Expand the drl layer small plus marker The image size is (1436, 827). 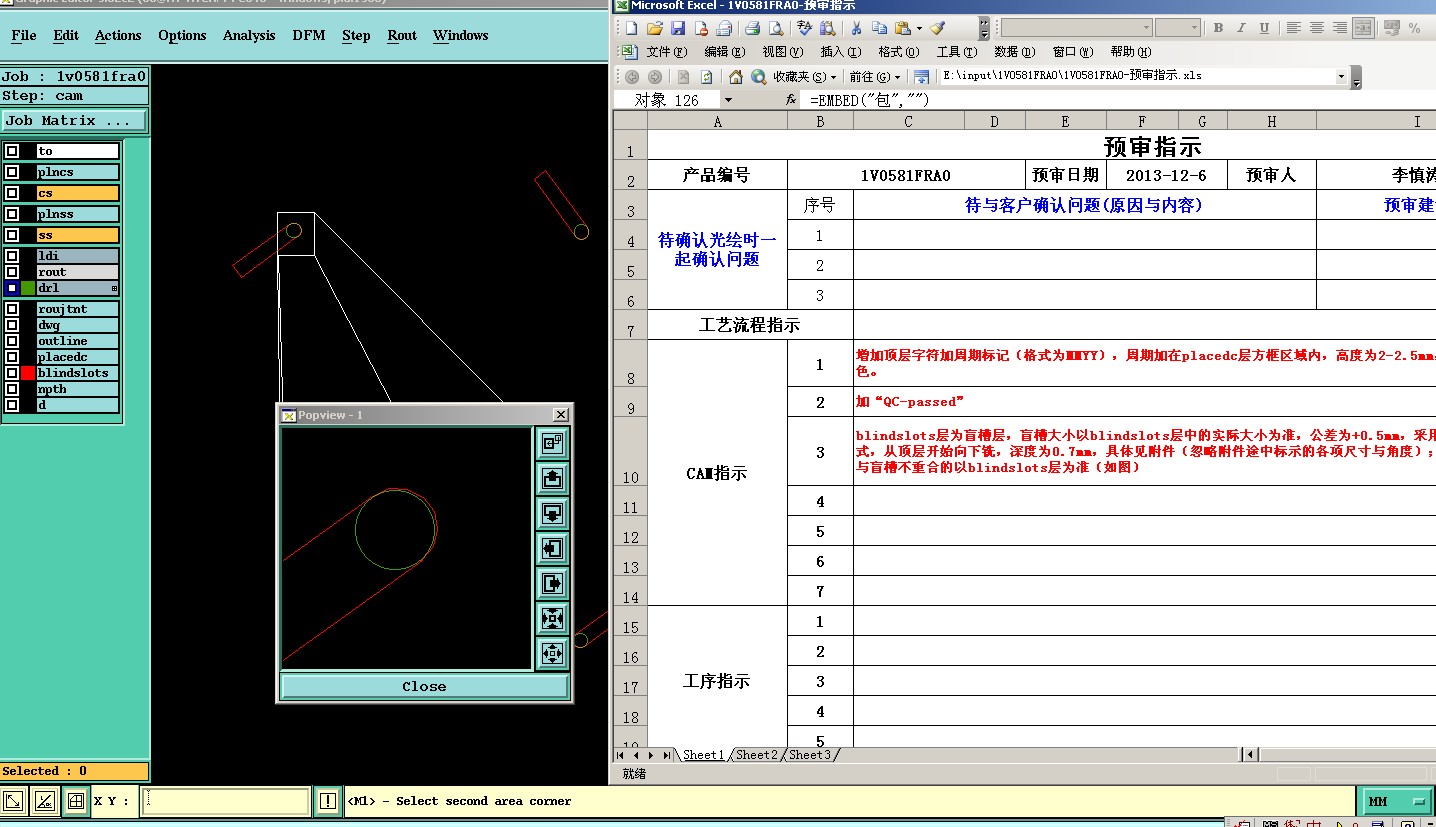coord(114,288)
